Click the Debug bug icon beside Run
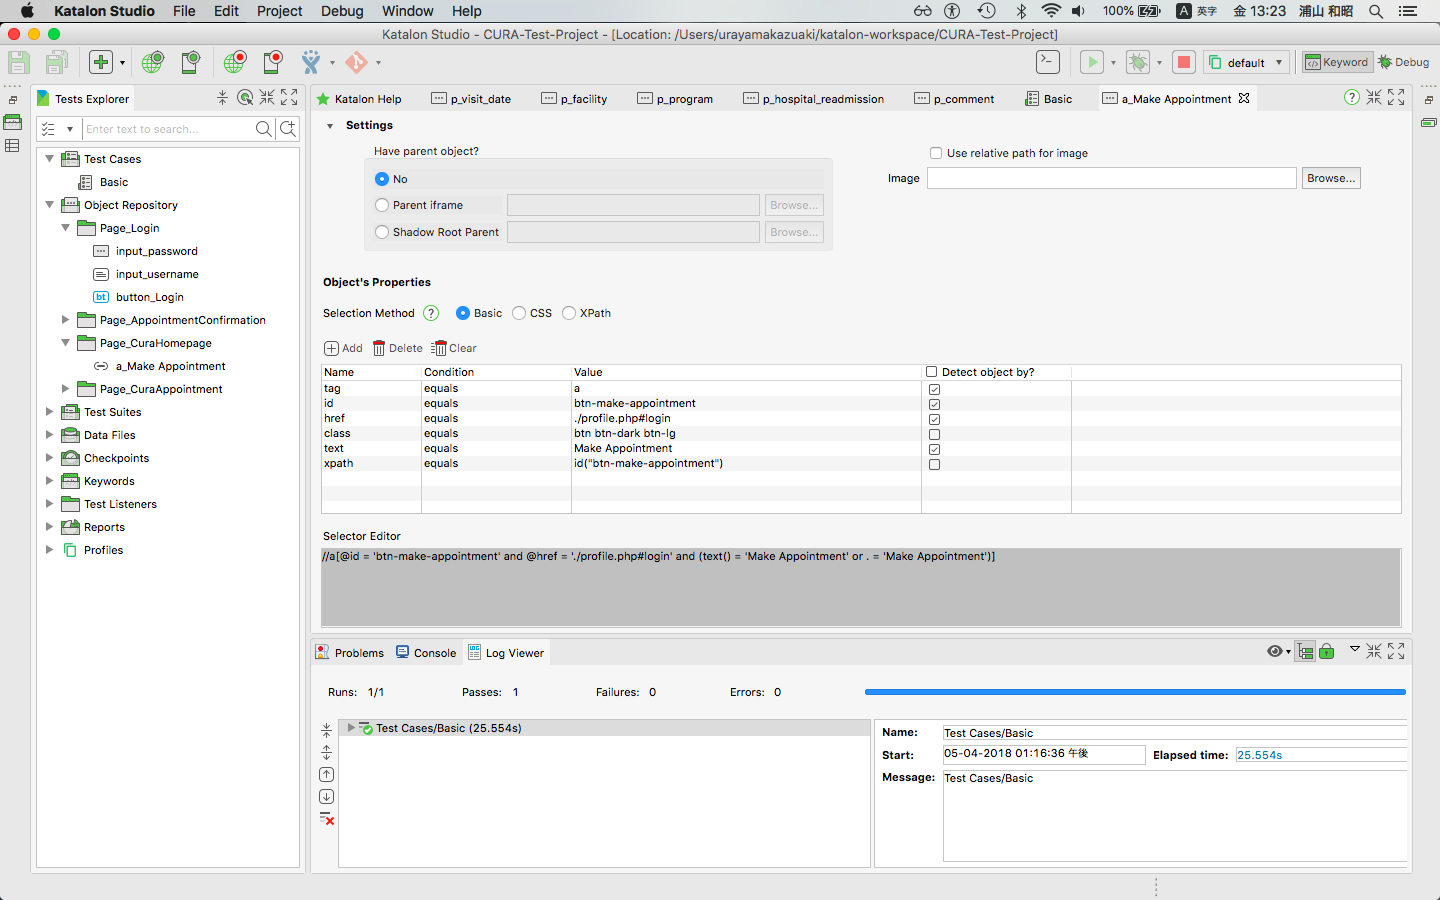The width and height of the screenshot is (1440, 900). 1138,62
